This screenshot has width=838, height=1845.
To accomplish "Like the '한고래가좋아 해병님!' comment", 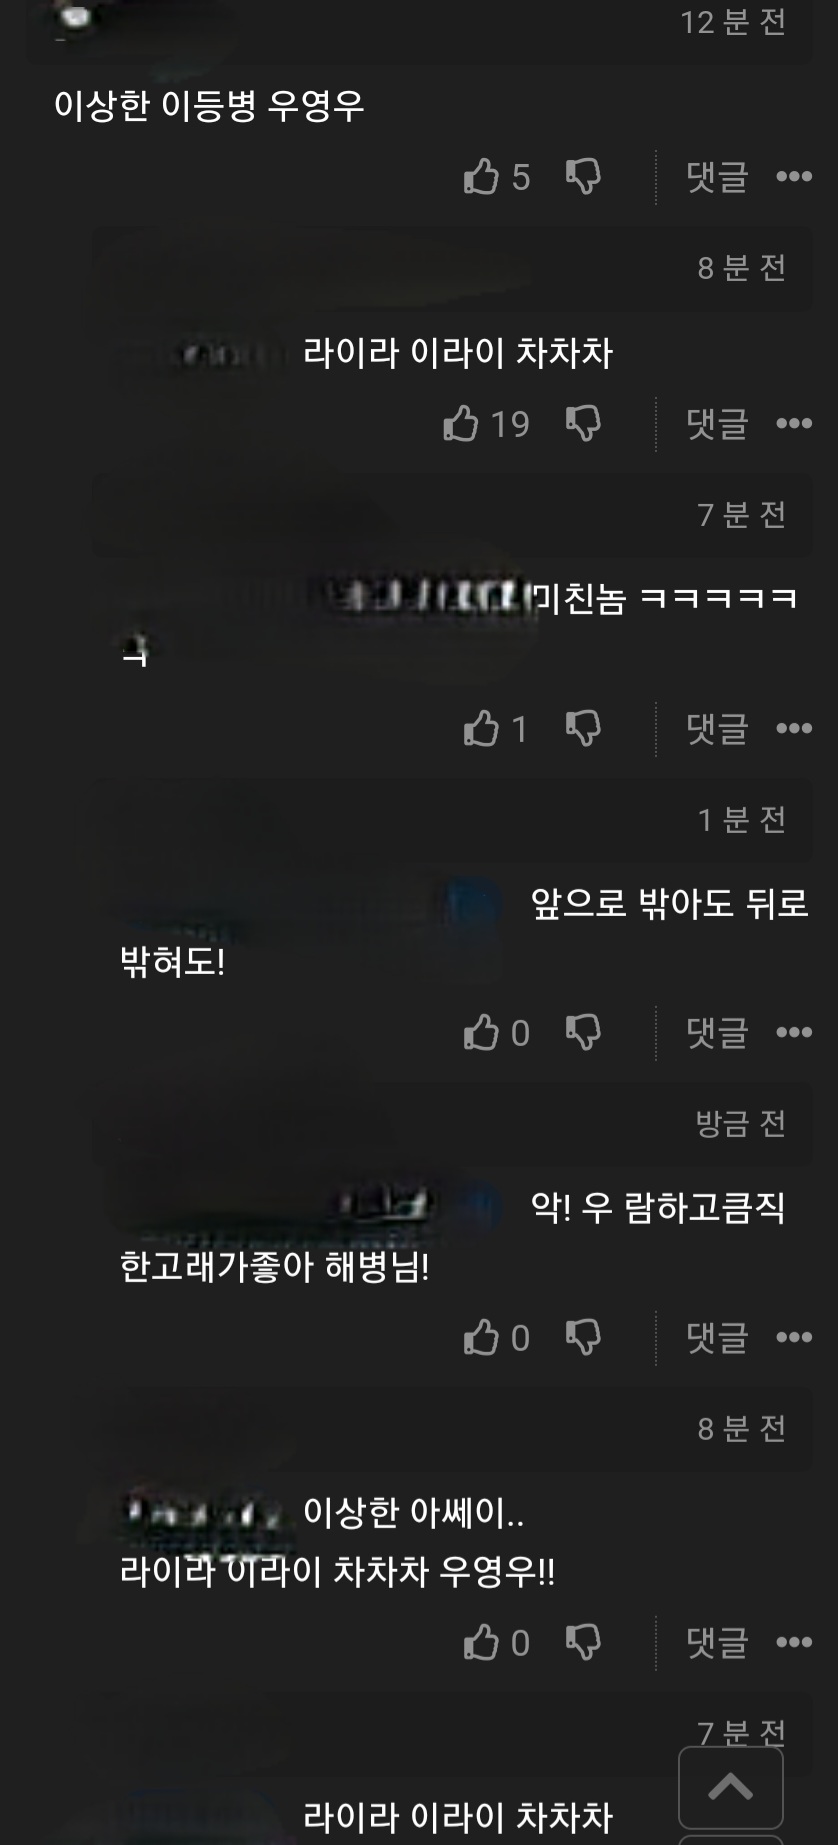I will [481, 1337].
